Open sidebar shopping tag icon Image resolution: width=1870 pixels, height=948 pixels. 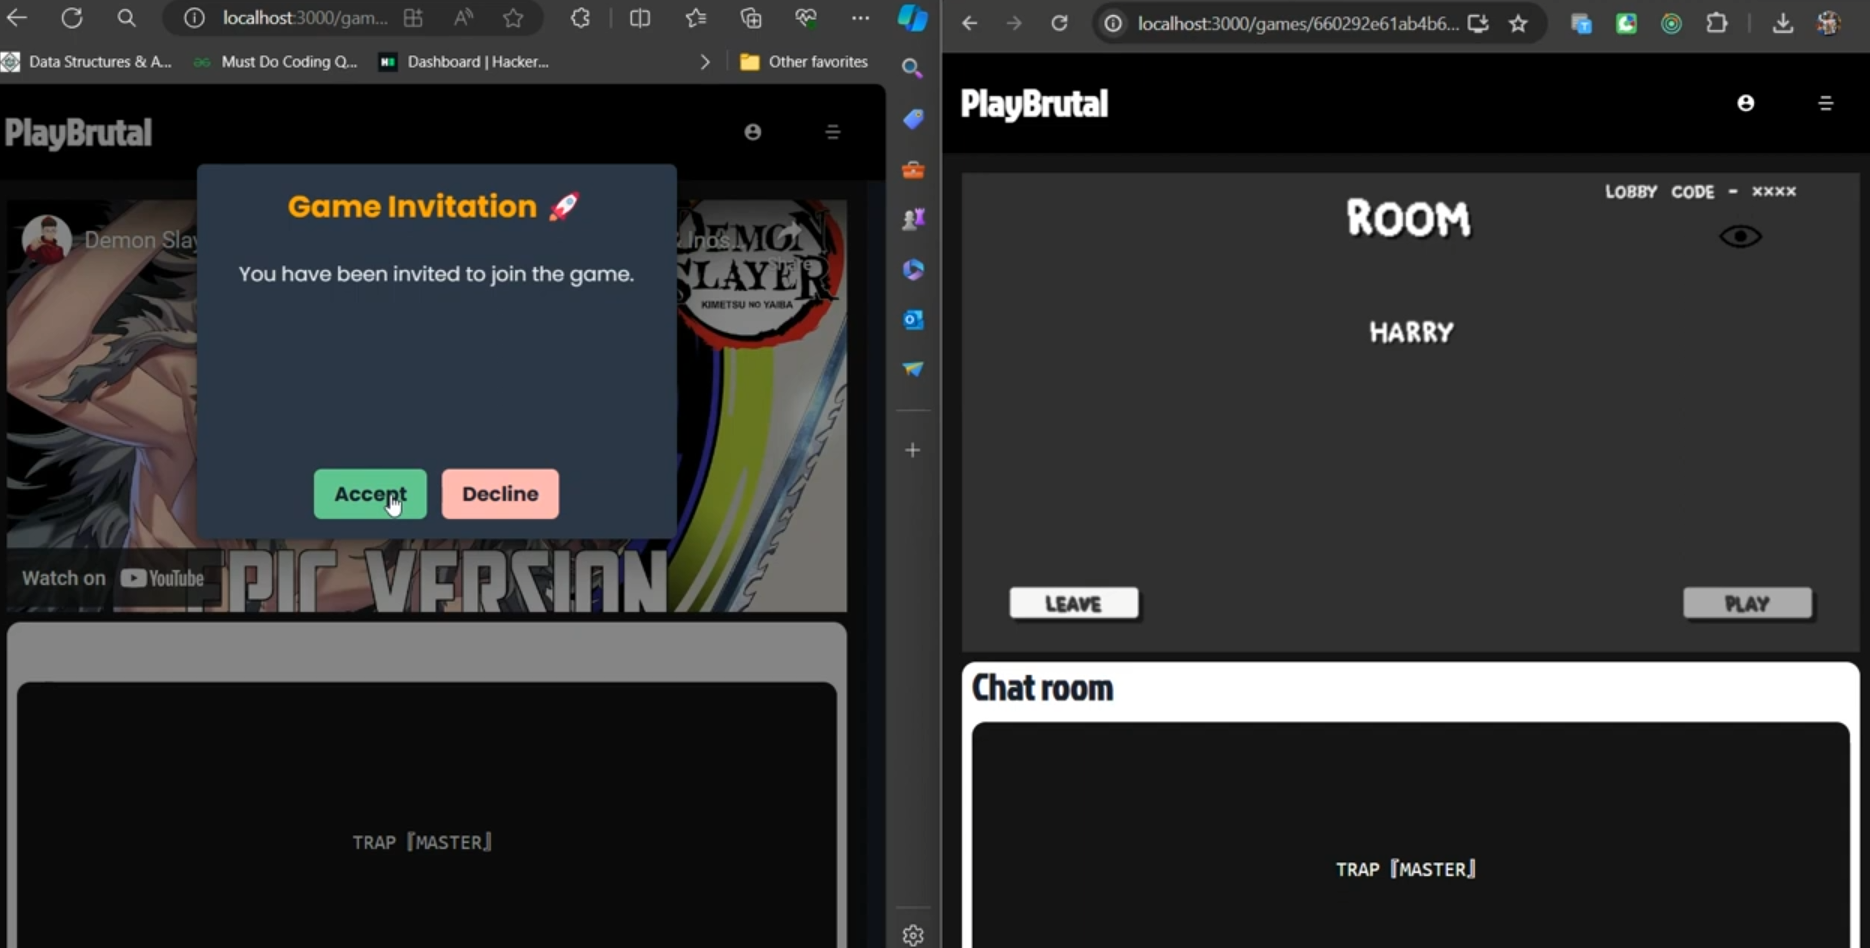[x=913, y=119]
